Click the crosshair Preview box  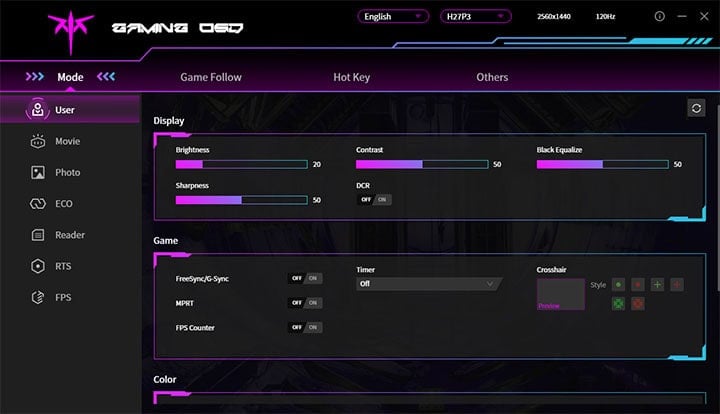click(x=560, y=294)
